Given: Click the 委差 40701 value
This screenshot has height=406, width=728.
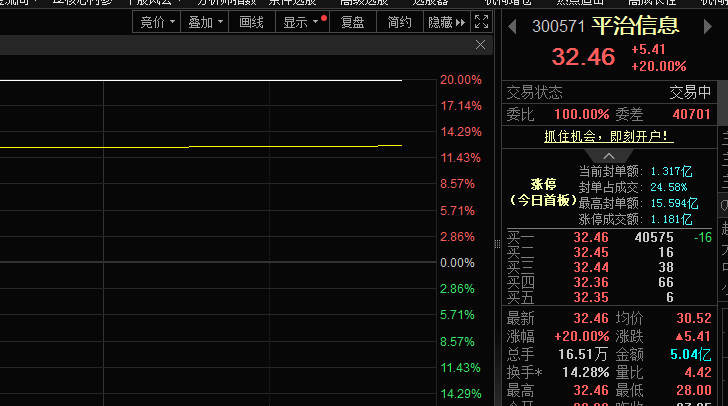Looking at the screenshot, I should (x=691, y=114).
